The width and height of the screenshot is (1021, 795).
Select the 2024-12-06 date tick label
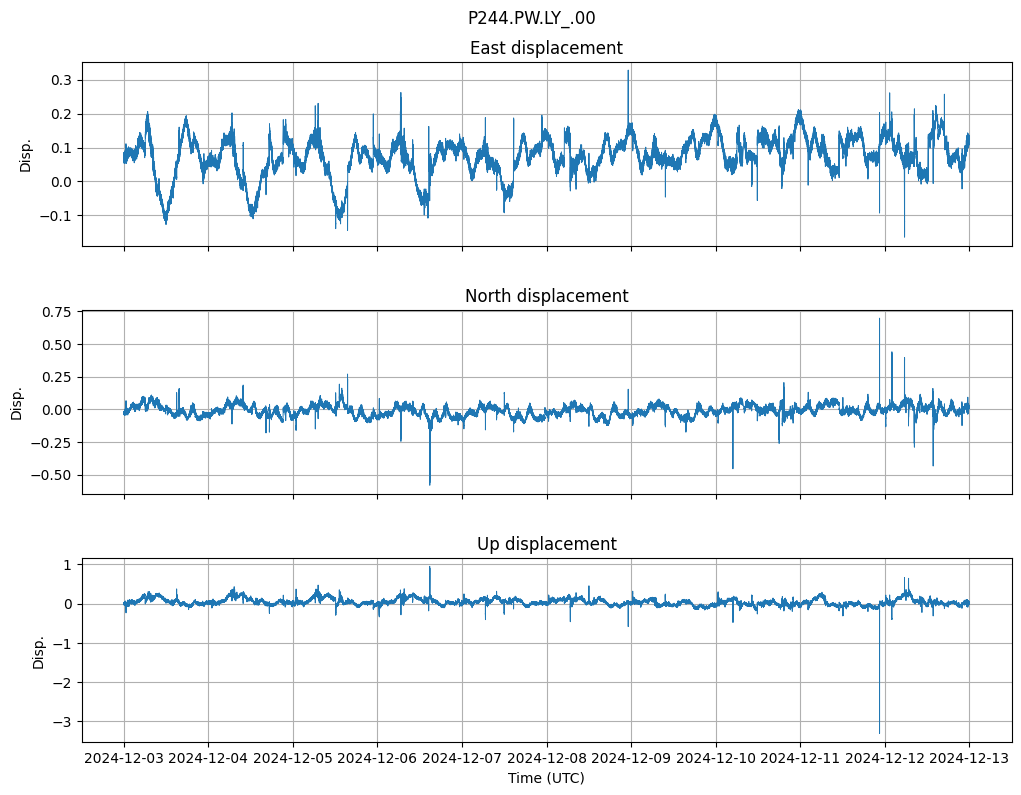click(377, 759)
